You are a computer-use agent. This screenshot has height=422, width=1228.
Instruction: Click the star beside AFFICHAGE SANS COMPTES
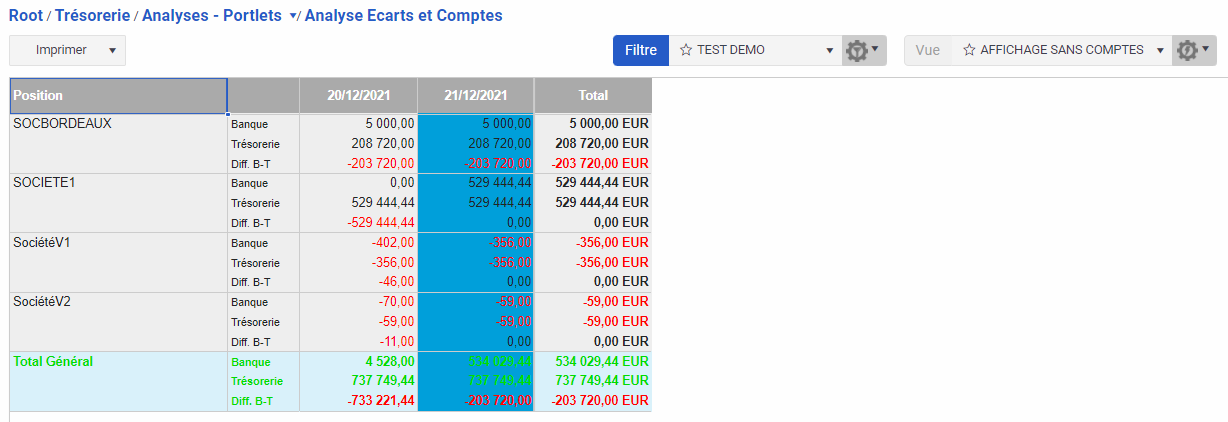[x=969, y=50]
